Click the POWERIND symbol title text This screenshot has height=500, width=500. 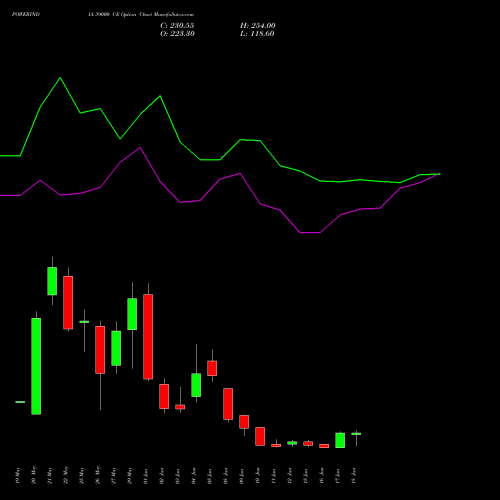tap(26, 14)
